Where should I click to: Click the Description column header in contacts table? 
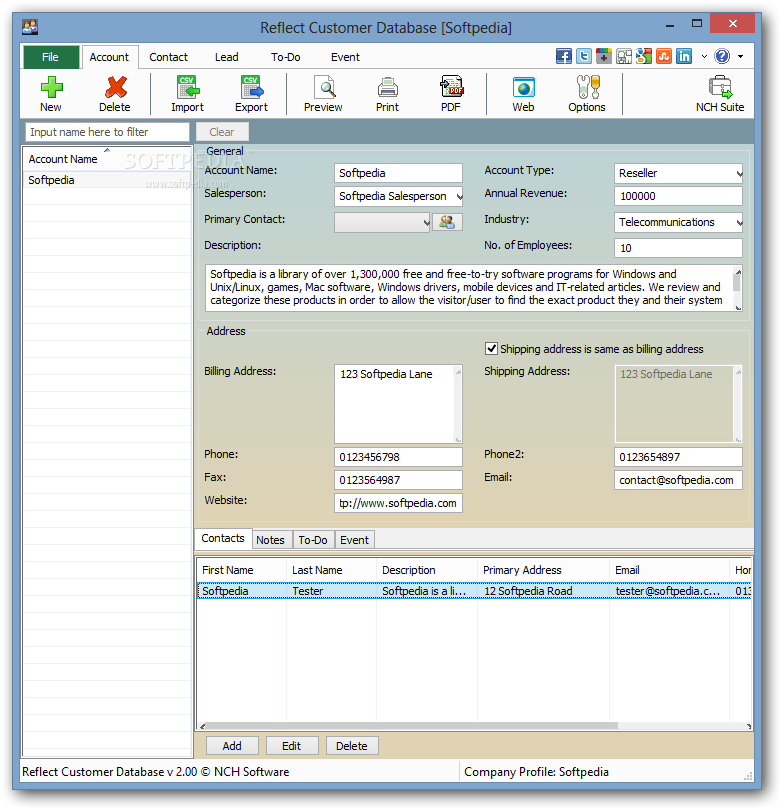[x=427, y=570]
